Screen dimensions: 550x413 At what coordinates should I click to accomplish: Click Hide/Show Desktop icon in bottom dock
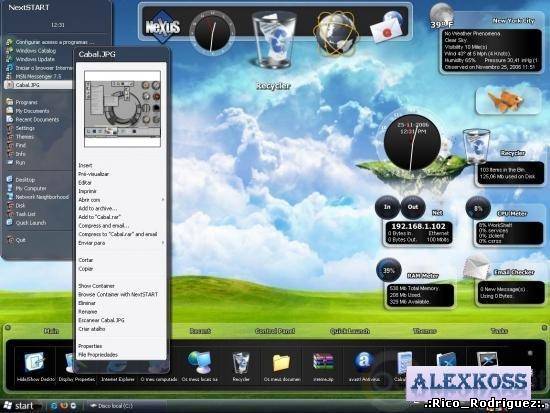tap(35, 363)
